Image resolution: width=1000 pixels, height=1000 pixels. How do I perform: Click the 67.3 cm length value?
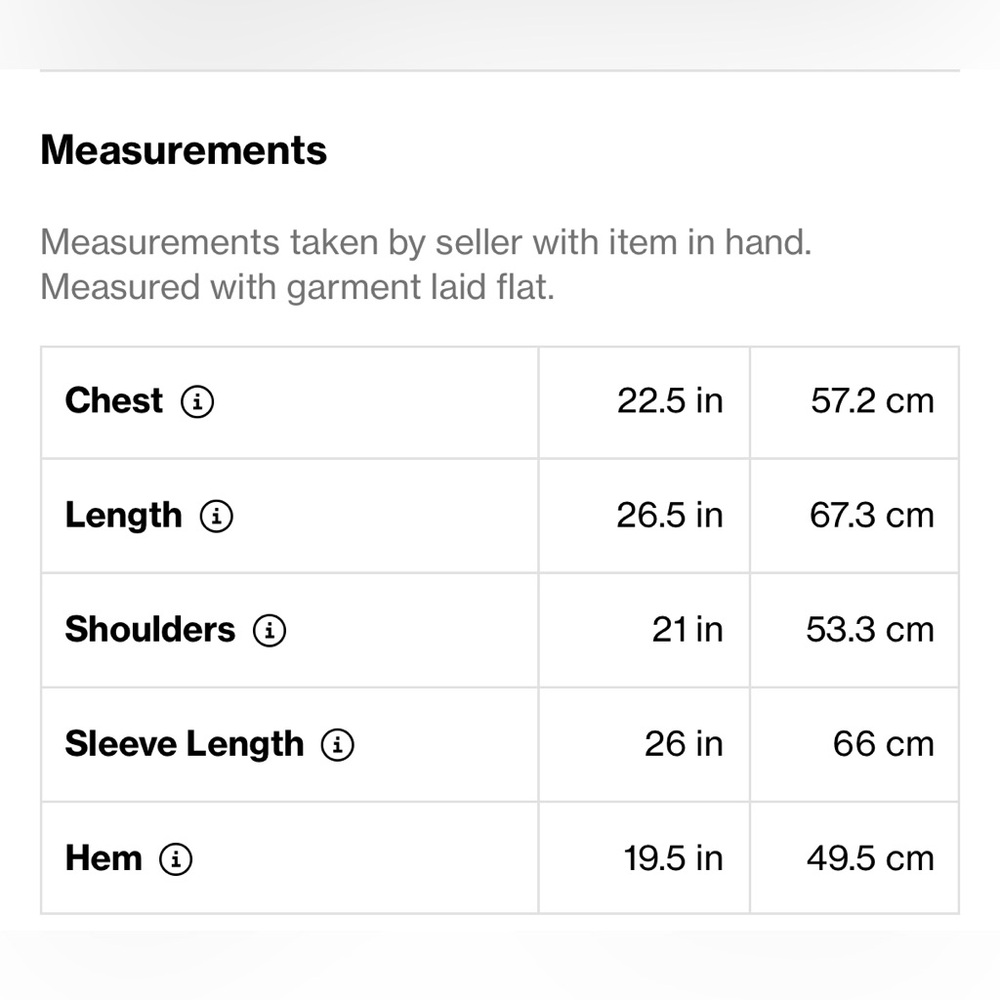pyautogui.click(x=872, y=515)
